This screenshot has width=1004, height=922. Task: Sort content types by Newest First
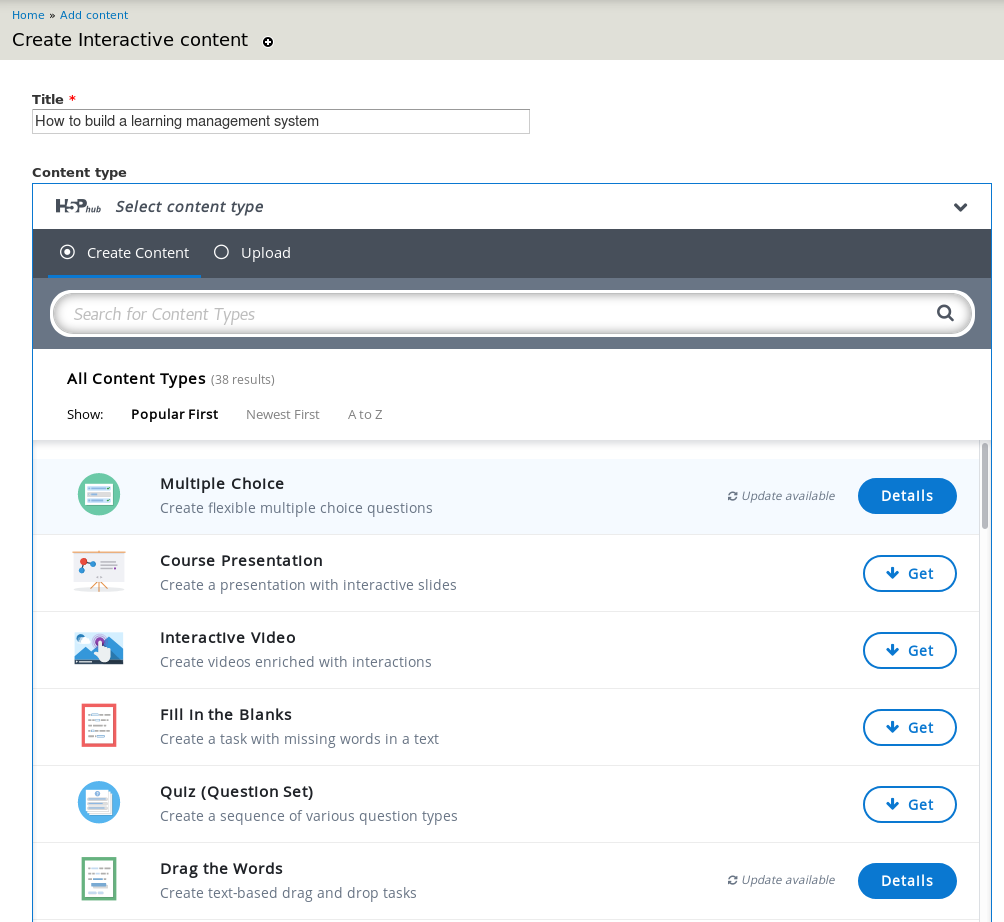tap(282, 414)
